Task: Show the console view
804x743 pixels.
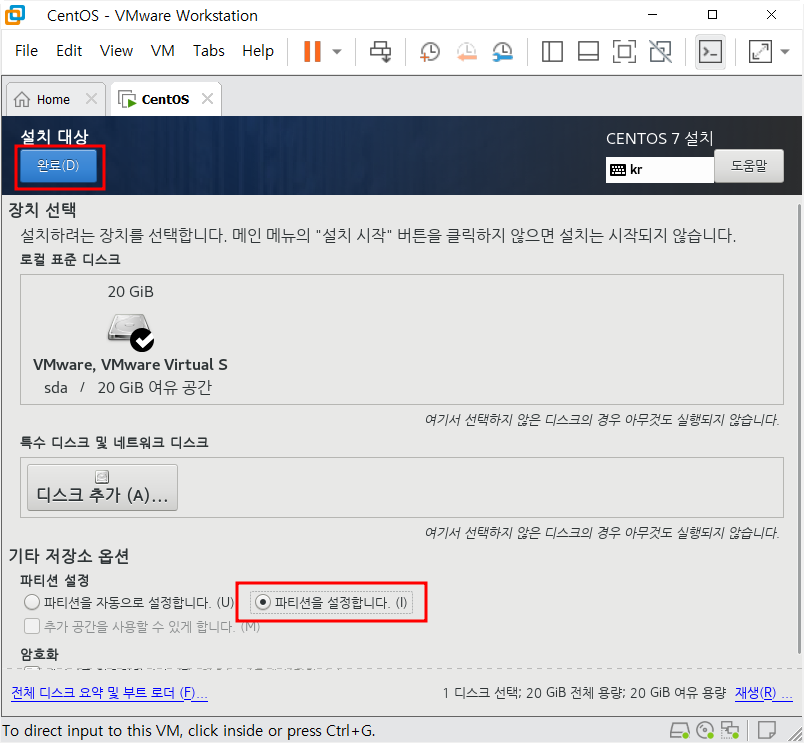Action: [x=710, y=51]
